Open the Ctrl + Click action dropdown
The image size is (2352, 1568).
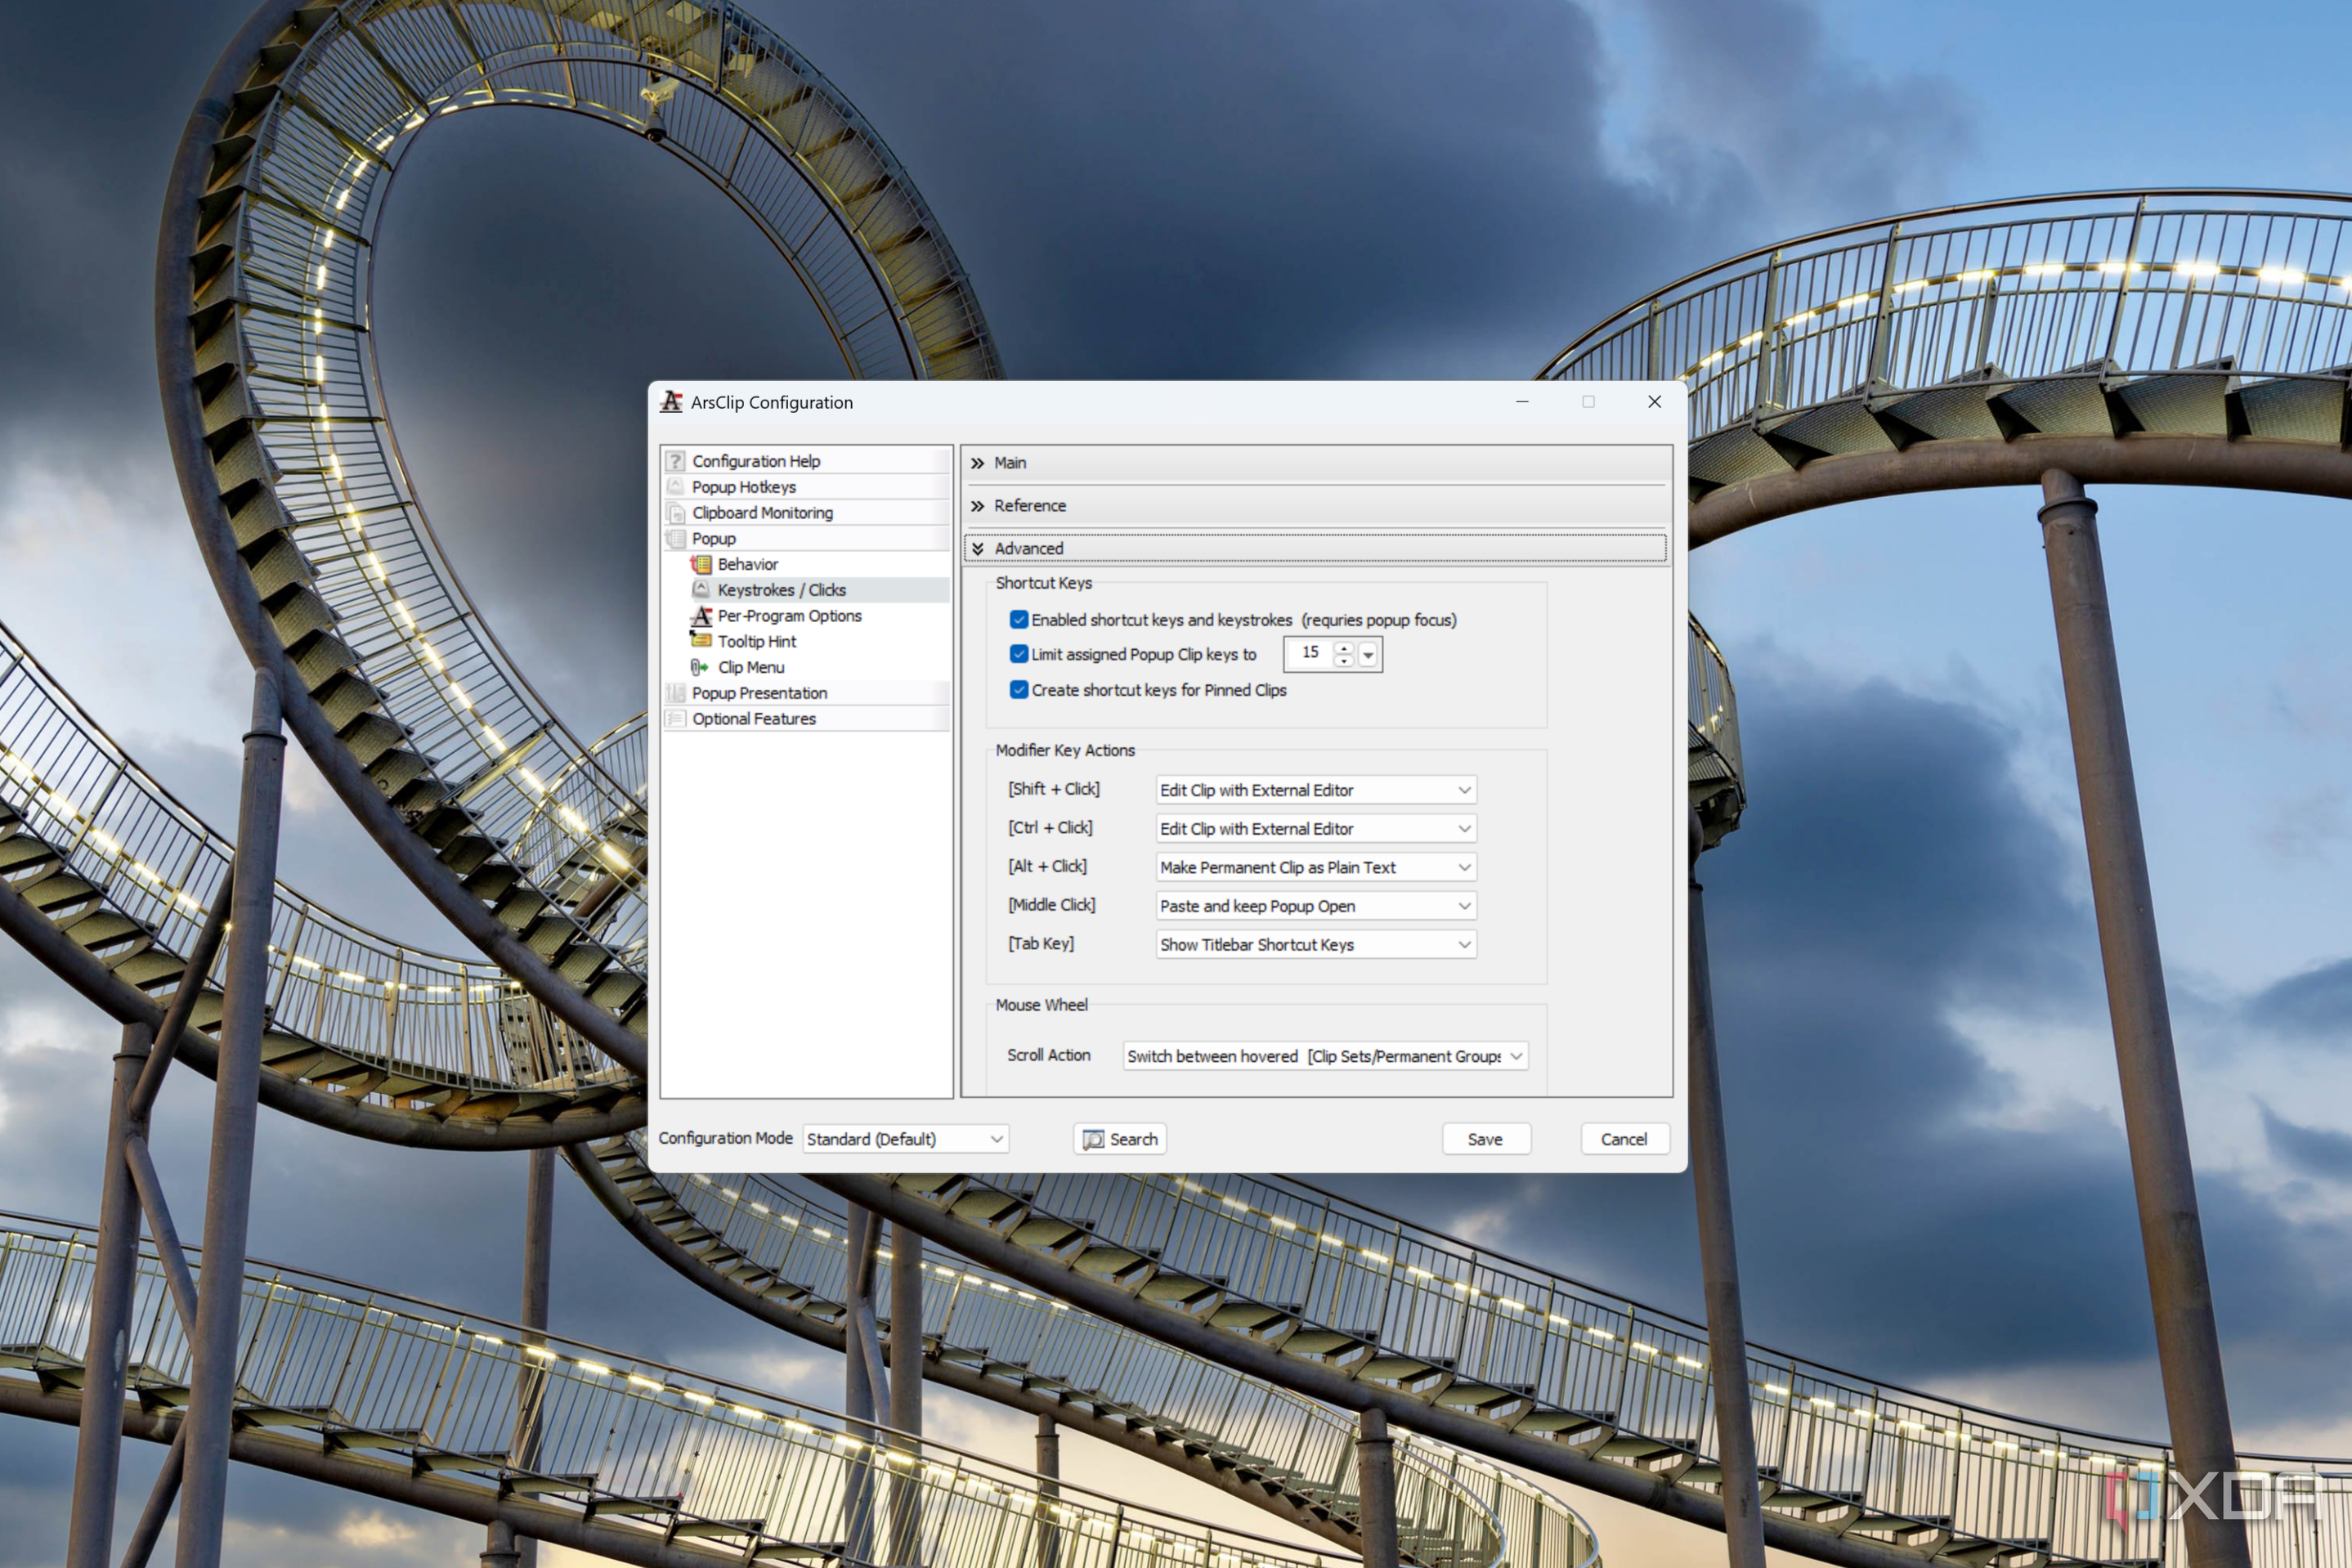[x=1316, y=829]
